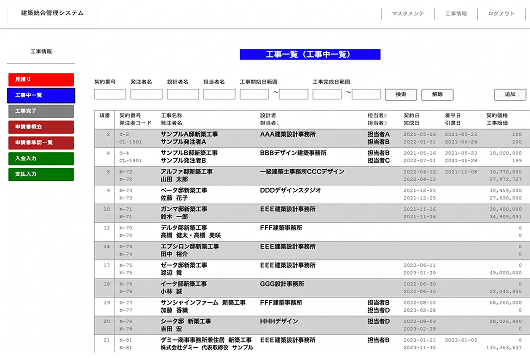530x360 pixels.
Task: Click the サンプル発注者B client name
Action: click(183, 160)
